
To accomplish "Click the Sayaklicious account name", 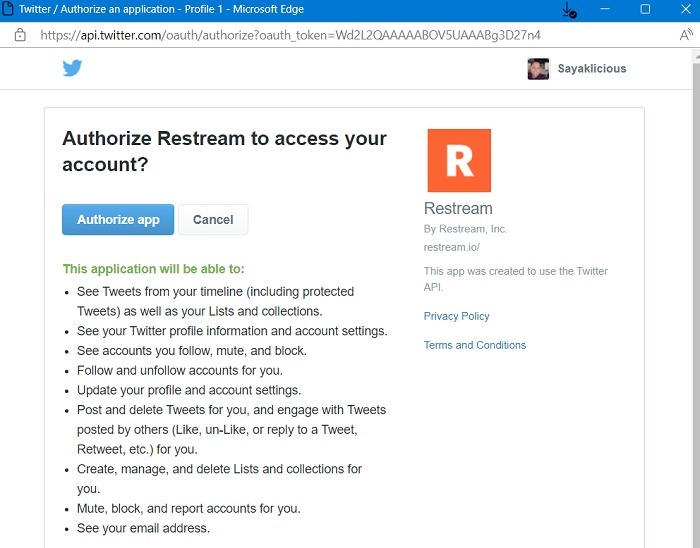I will click(592, 69).
